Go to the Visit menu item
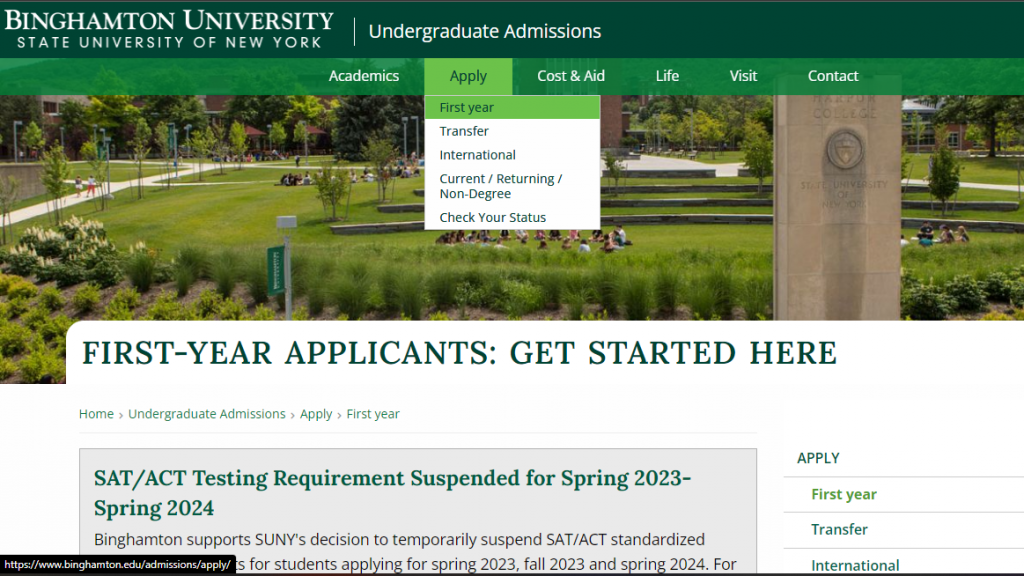This screenshot has width=1024, height=576. click(743, 76)
